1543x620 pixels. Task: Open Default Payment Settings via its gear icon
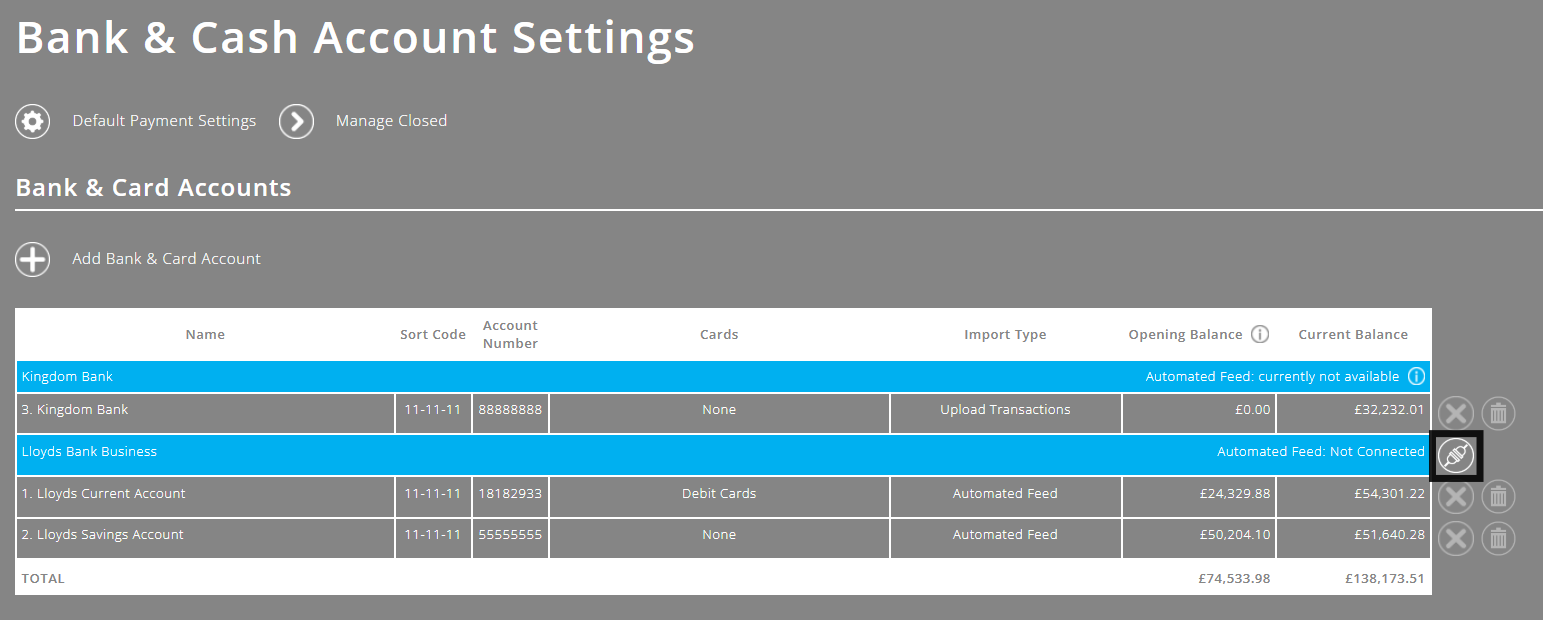tap(32, 121)
